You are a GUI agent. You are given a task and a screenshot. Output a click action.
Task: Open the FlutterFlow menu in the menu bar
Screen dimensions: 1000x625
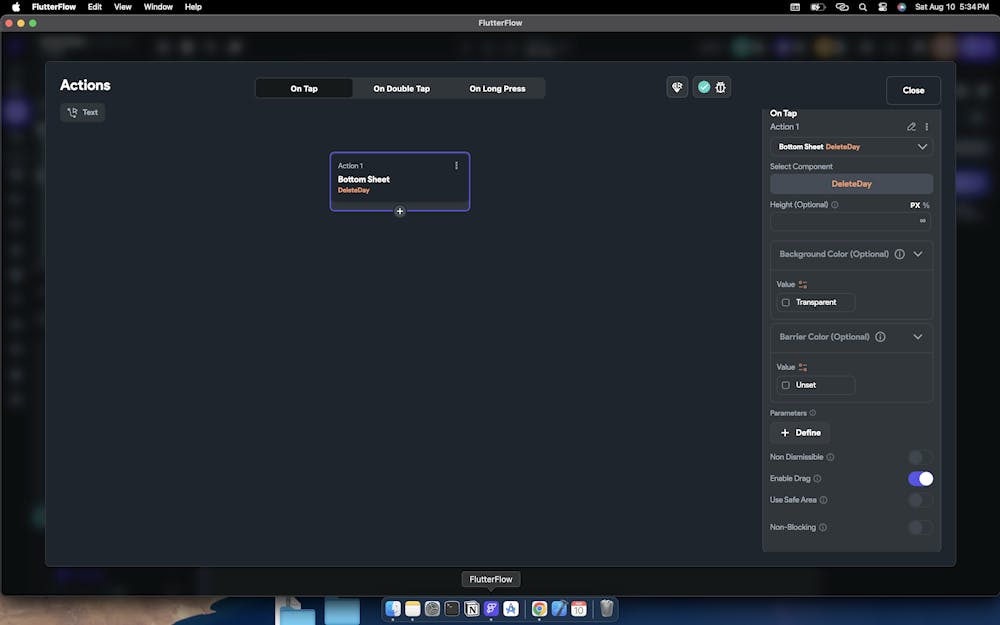click(54, 7)
